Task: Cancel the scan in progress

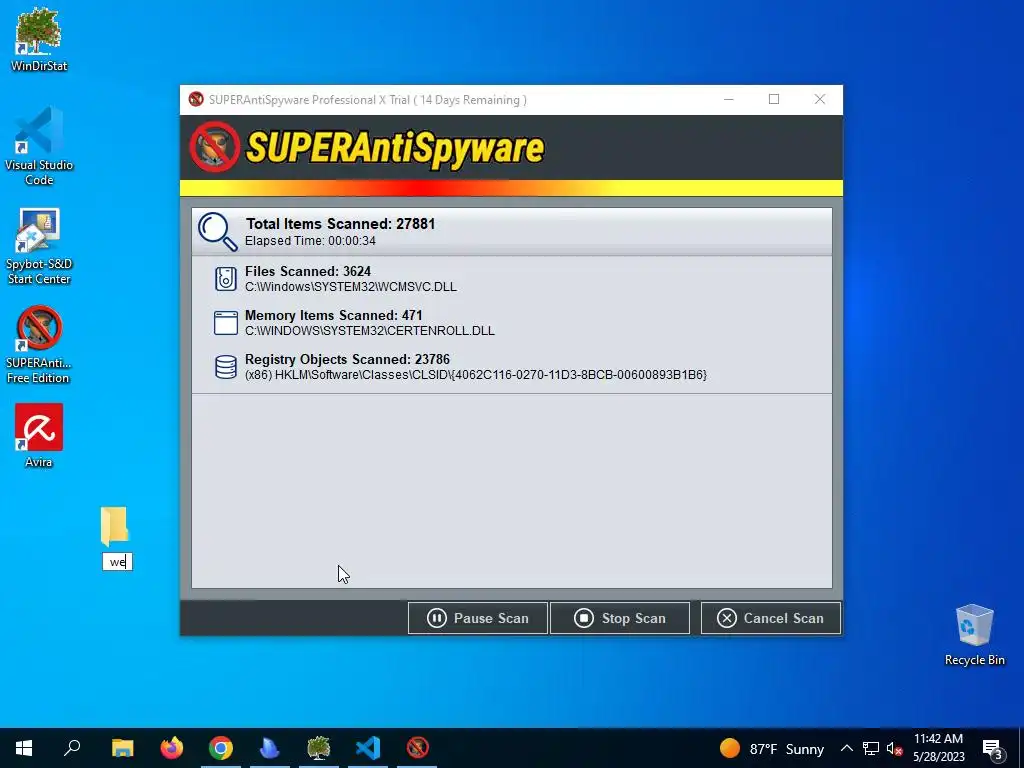Action: tap(771, 618)
